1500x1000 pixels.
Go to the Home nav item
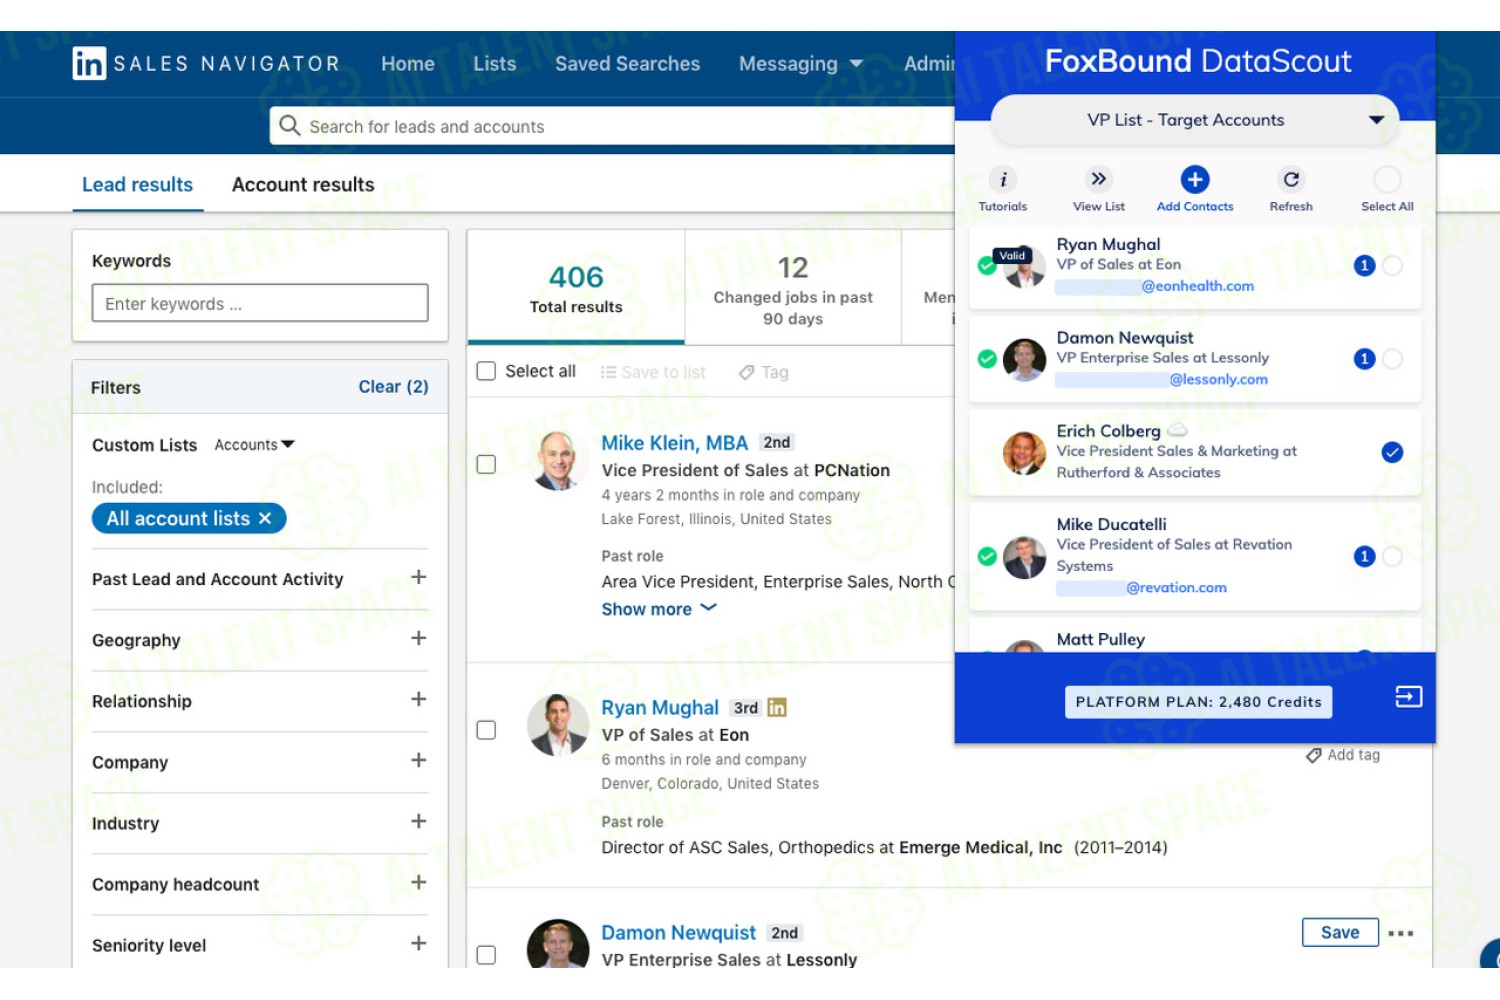[x=408, y=64]
